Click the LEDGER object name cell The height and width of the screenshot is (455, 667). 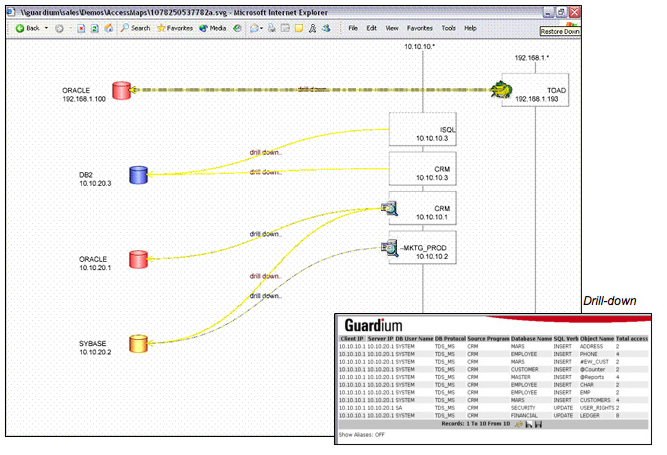point(590,415)
